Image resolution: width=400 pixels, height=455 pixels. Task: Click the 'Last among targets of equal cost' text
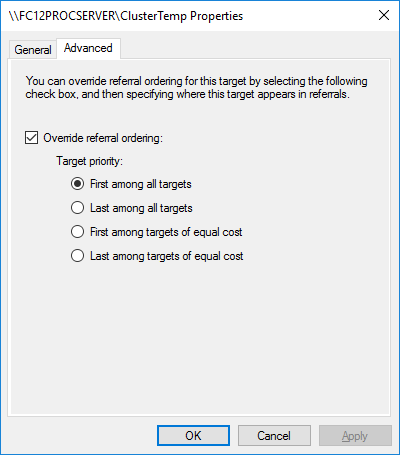tap(167, 256)
